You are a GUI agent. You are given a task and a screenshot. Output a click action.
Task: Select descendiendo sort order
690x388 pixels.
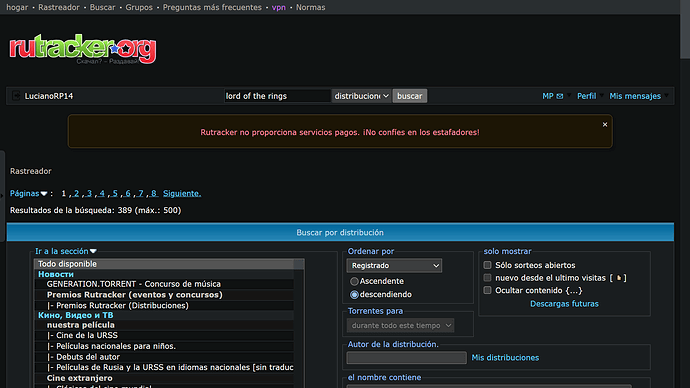354,294
